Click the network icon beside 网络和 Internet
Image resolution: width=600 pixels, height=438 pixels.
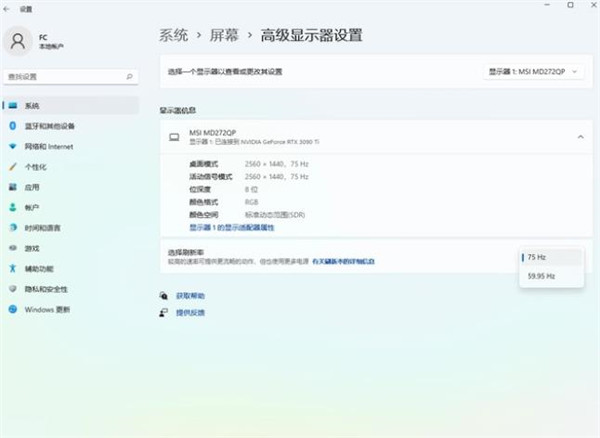pyautogui.click(x=13, y=146)
